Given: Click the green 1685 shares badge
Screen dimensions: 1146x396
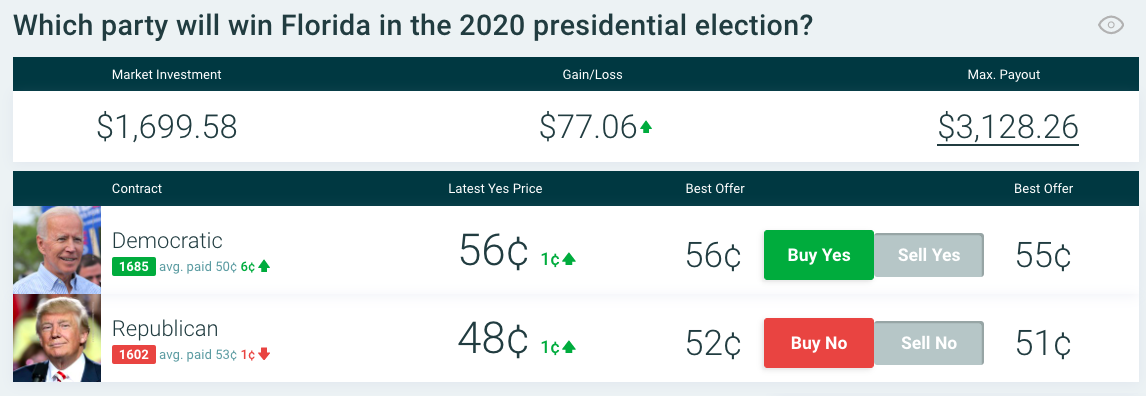Looking at the screenshot, I should click(134, 267).
